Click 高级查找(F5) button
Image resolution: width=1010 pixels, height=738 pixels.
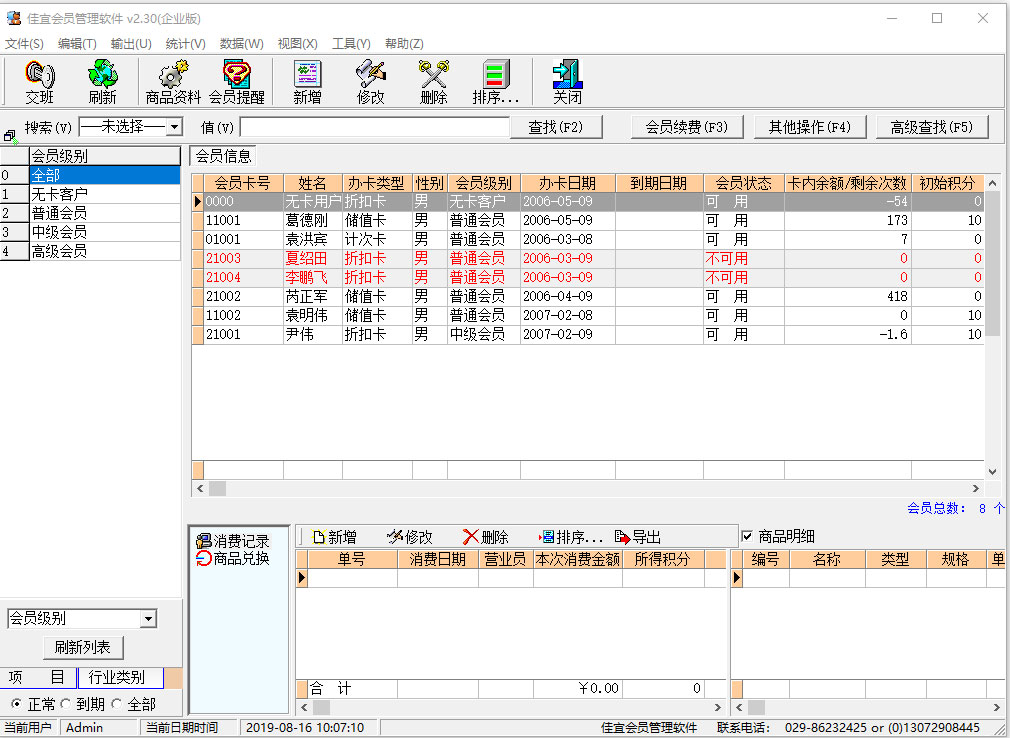coord(932,128)
